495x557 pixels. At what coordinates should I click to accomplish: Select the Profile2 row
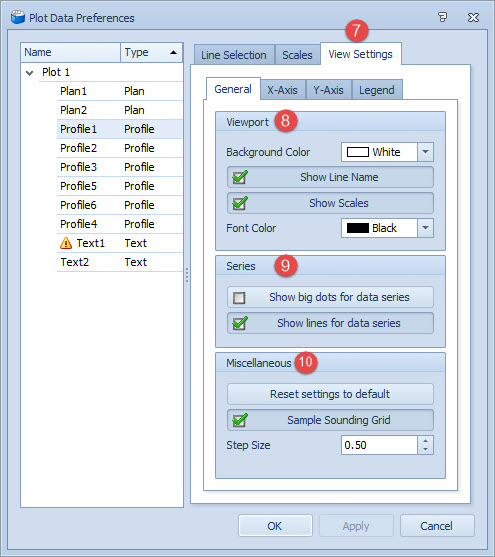click(119, 148)
